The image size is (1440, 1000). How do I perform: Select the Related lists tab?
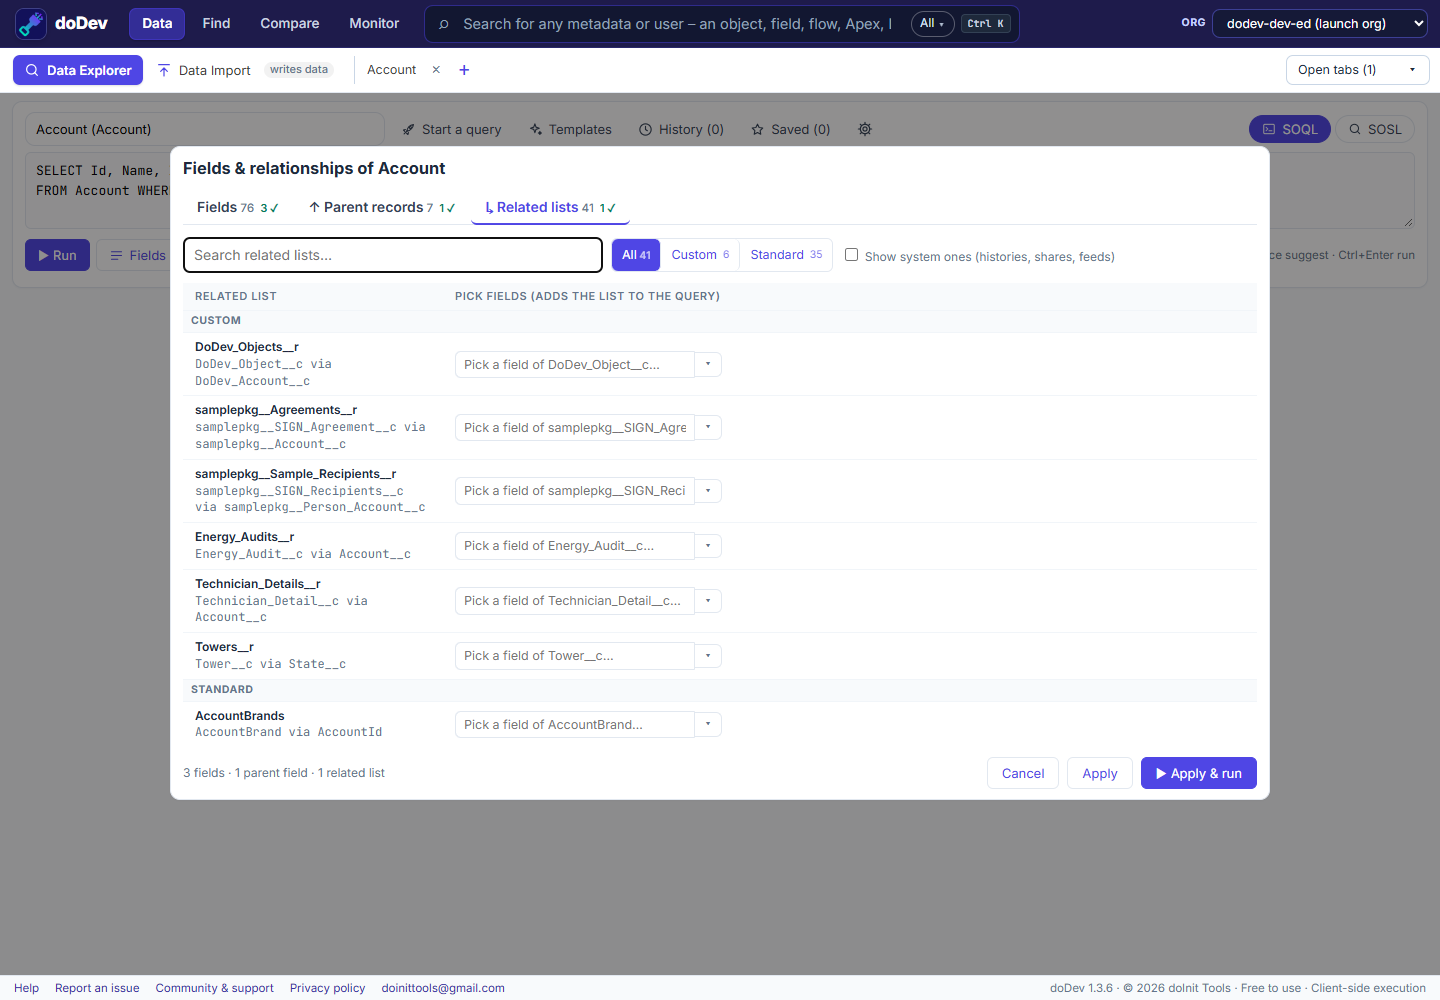tap(550, 207)
